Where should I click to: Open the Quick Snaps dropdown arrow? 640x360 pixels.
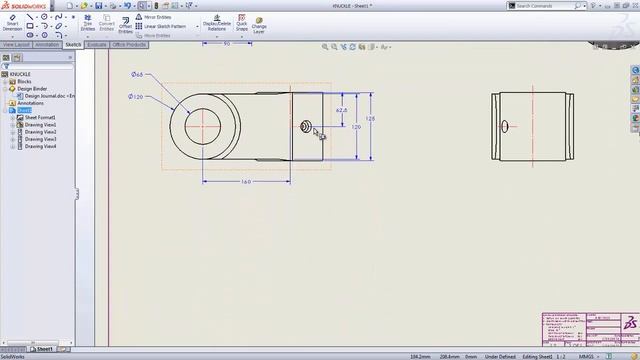point(242,37)
